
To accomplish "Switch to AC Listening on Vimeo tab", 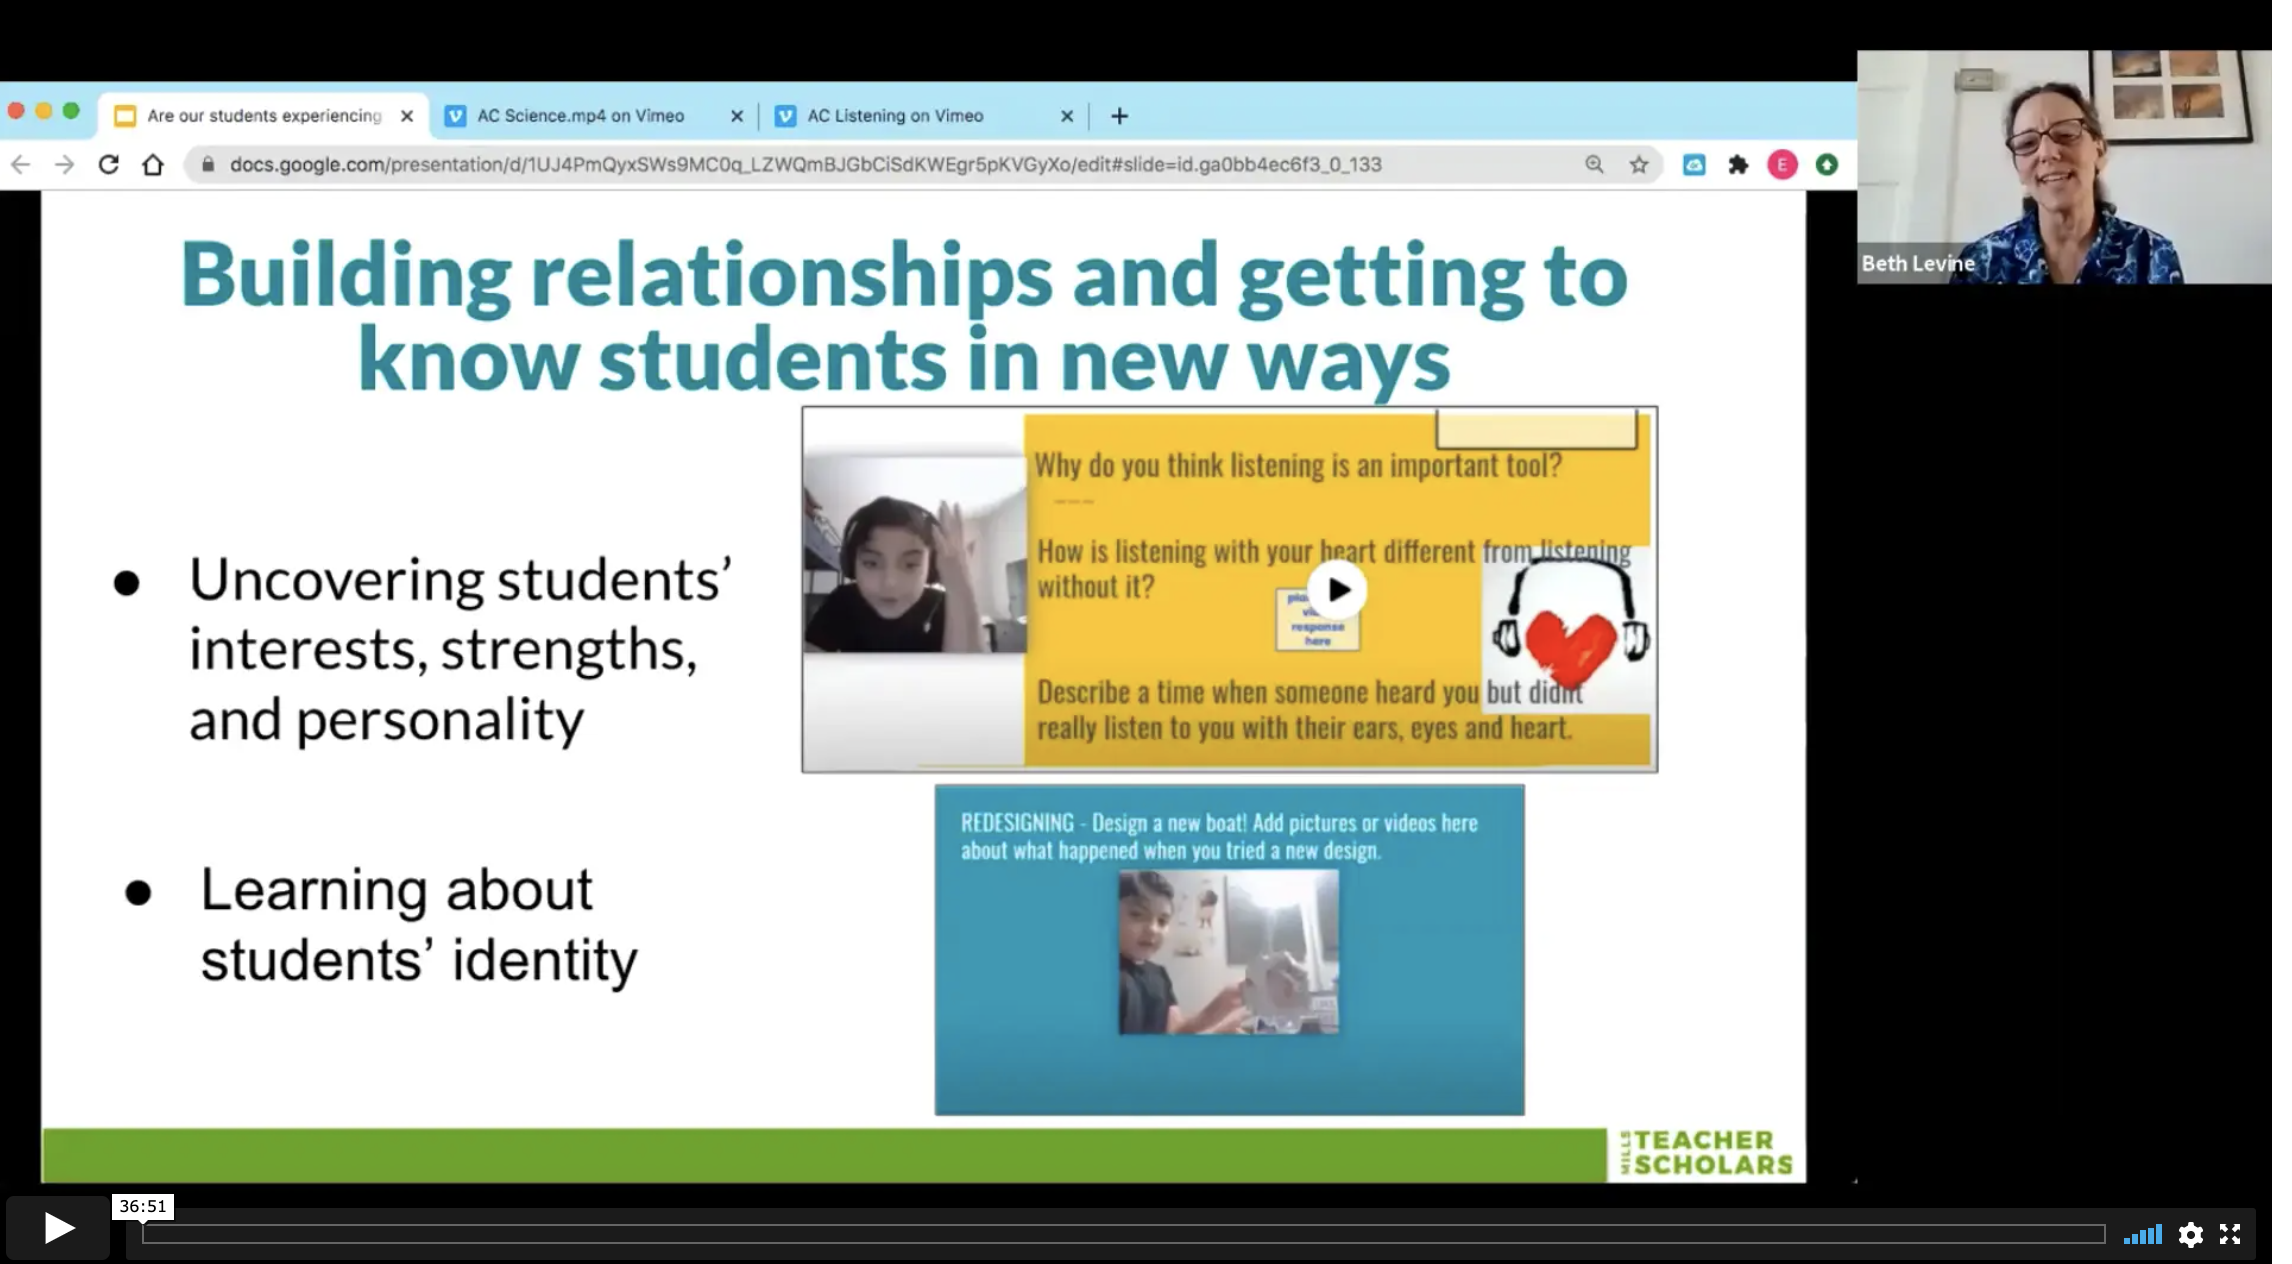I will (895, 116).
